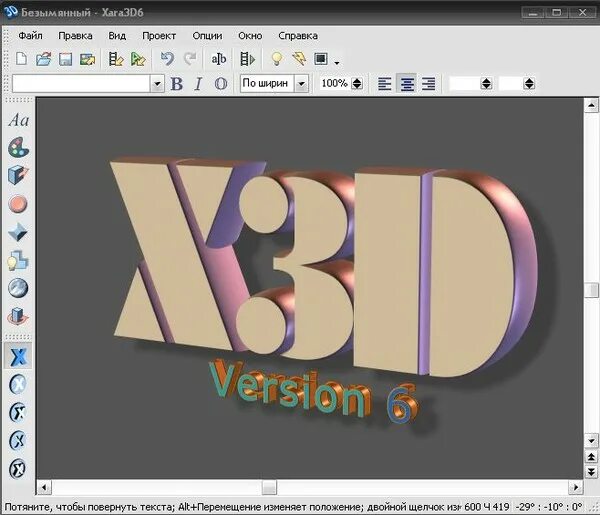Toggle Italic formatting
600x515 pixels.
coord(198,83)
